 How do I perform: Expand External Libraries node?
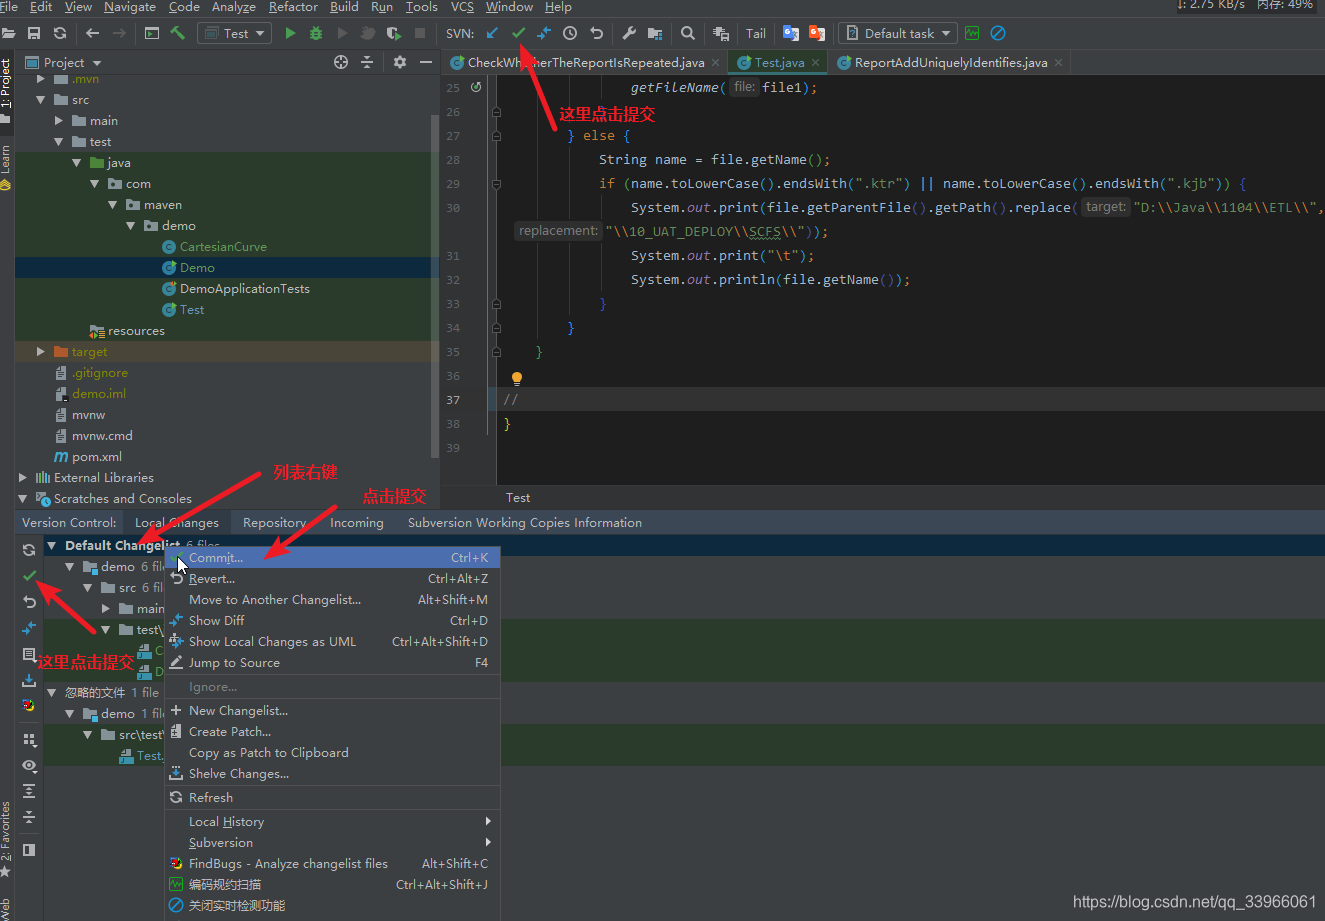(23, 478)
